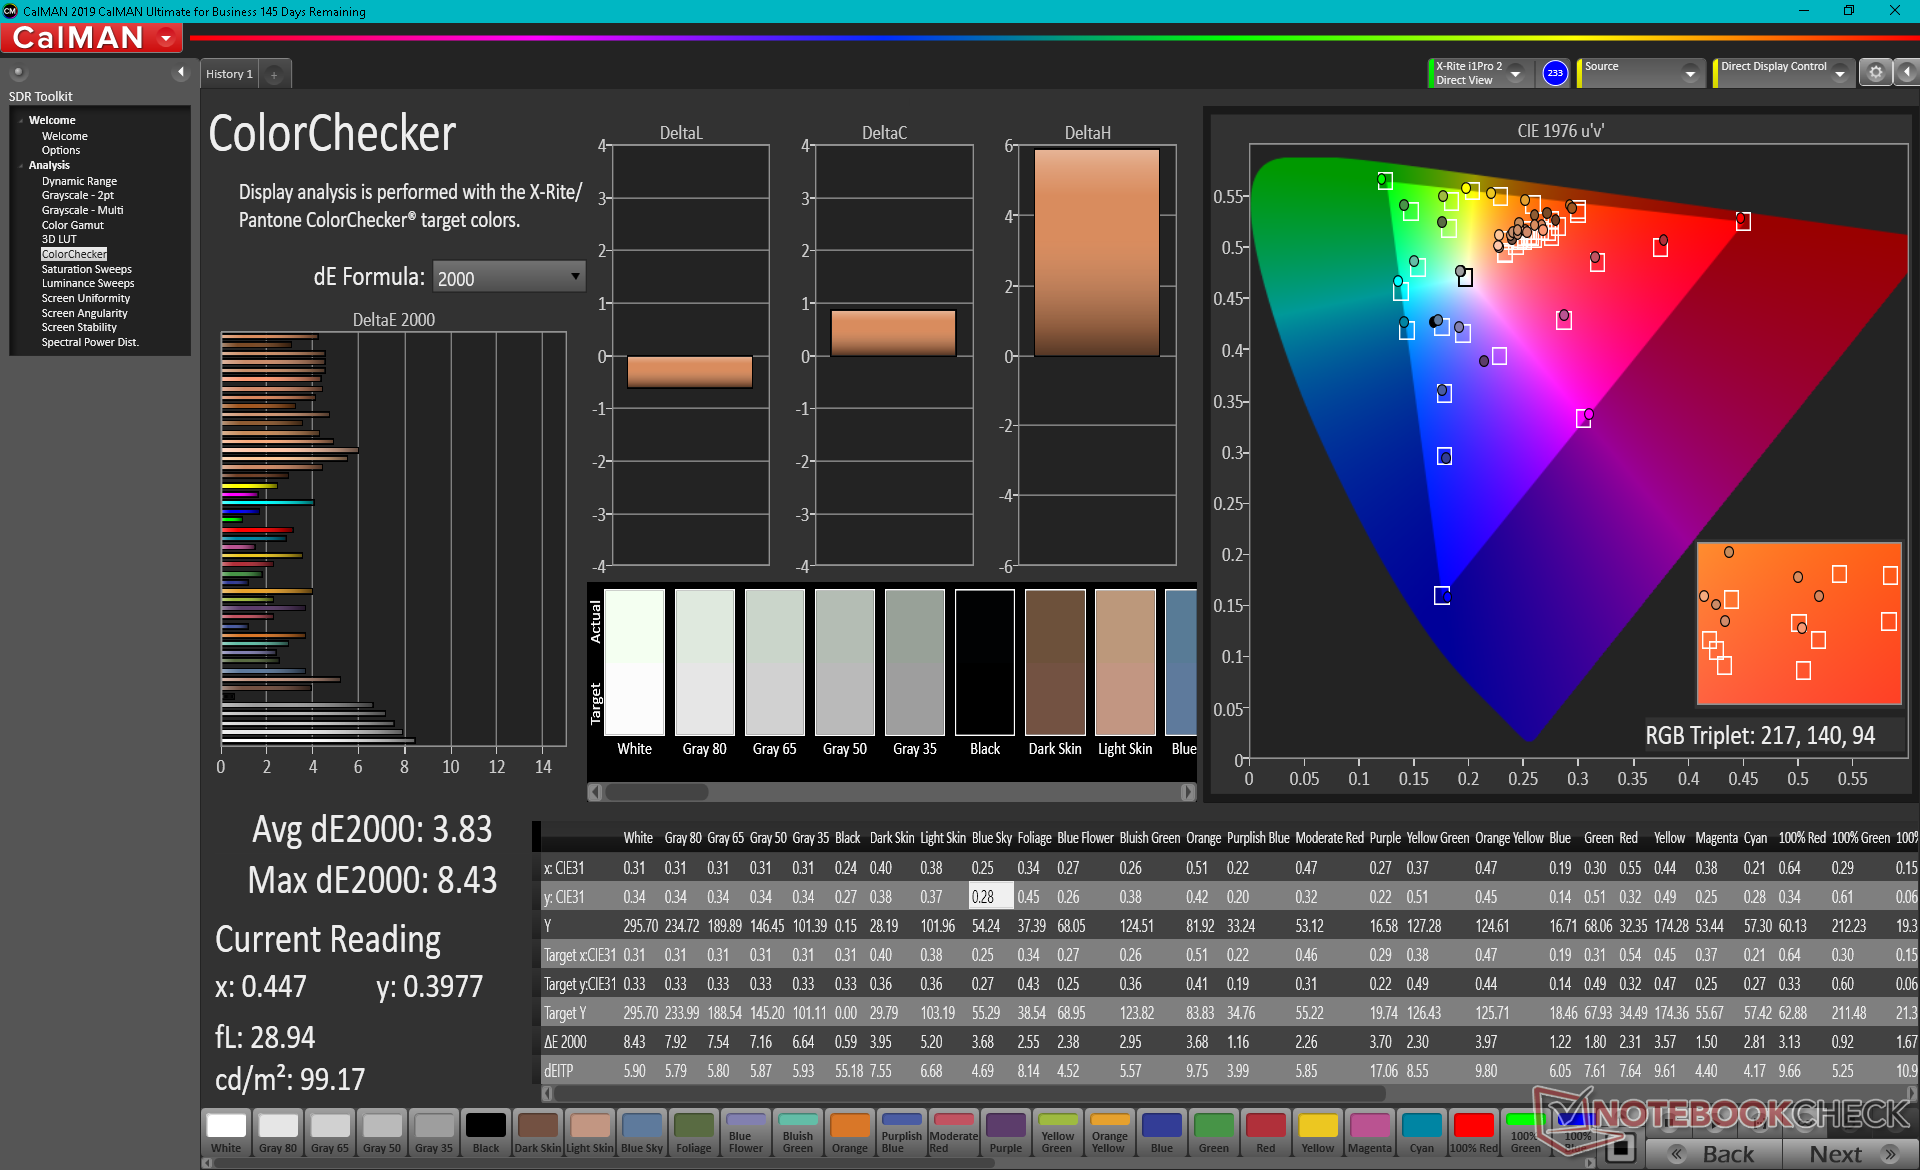Collapse the SDR Toolkit sidebar arrow
Viewport: 1920px width, 1170px height.
[181, 72]
